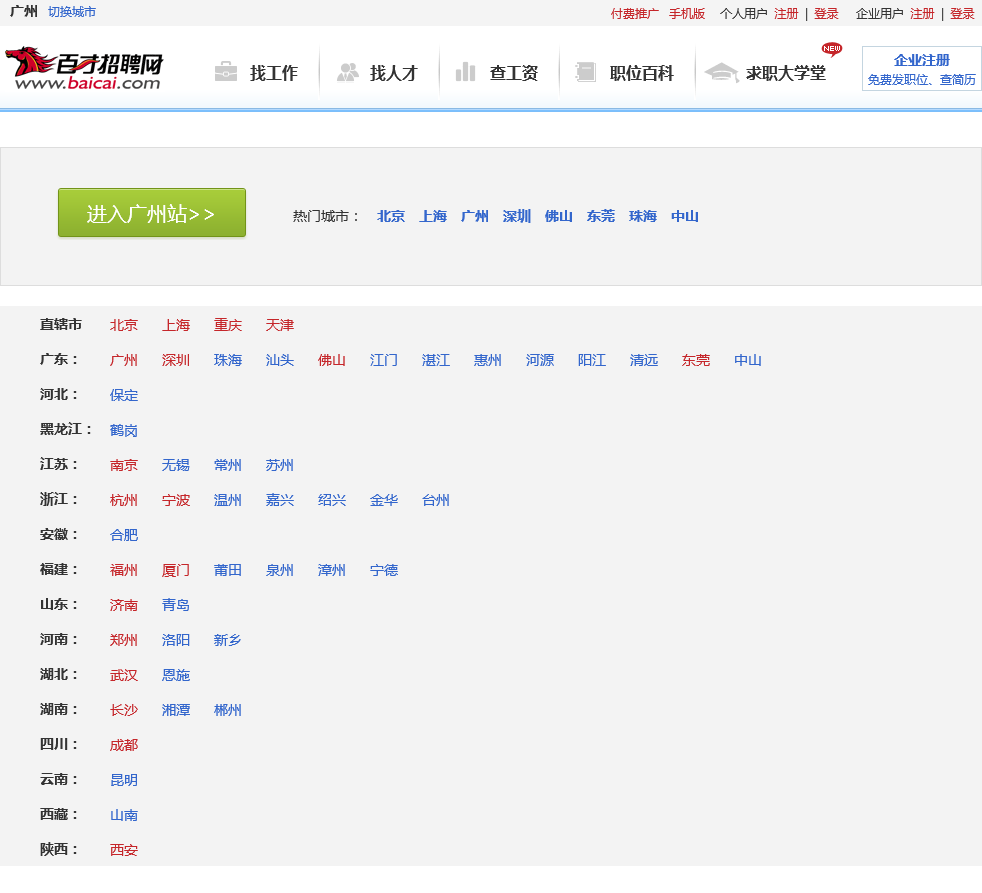Pick 南京 in the 江苏 row
The height and width of the screenshot is (893, 982).
pyautogui.click(x=123, y=465)
